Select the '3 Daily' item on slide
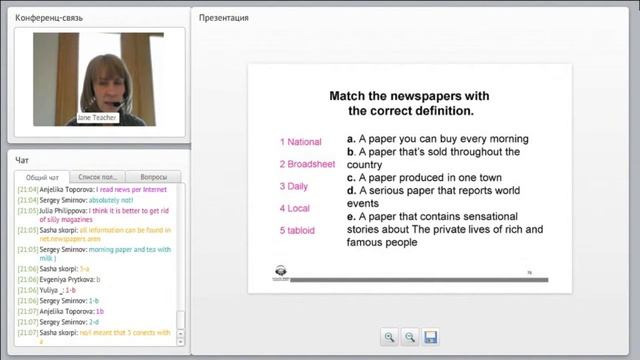 click(x=294, y=186)
